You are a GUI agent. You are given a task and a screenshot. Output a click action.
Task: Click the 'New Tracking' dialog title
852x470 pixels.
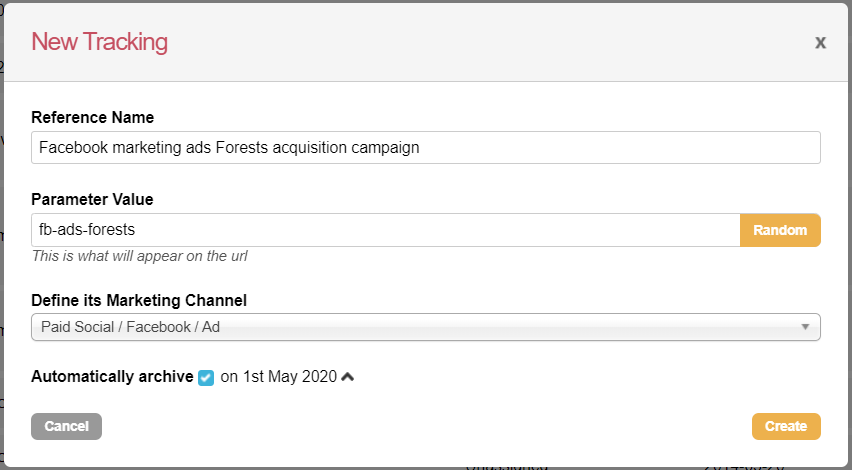(x=99, y=42)
